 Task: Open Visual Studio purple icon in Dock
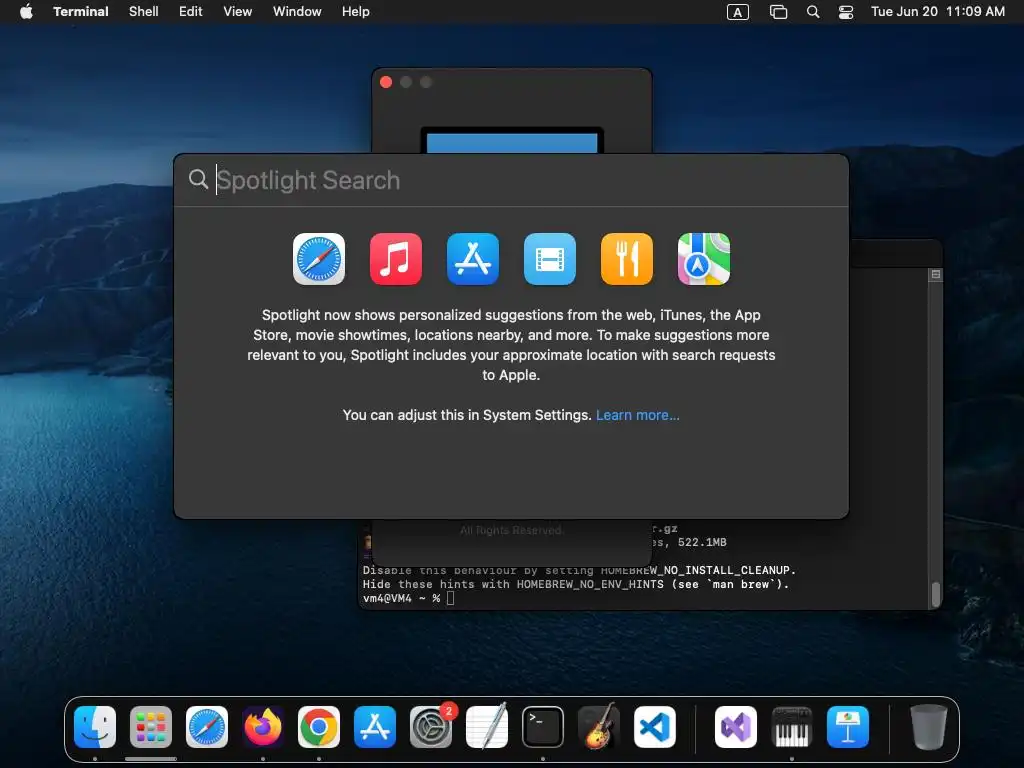coord(736,727)
